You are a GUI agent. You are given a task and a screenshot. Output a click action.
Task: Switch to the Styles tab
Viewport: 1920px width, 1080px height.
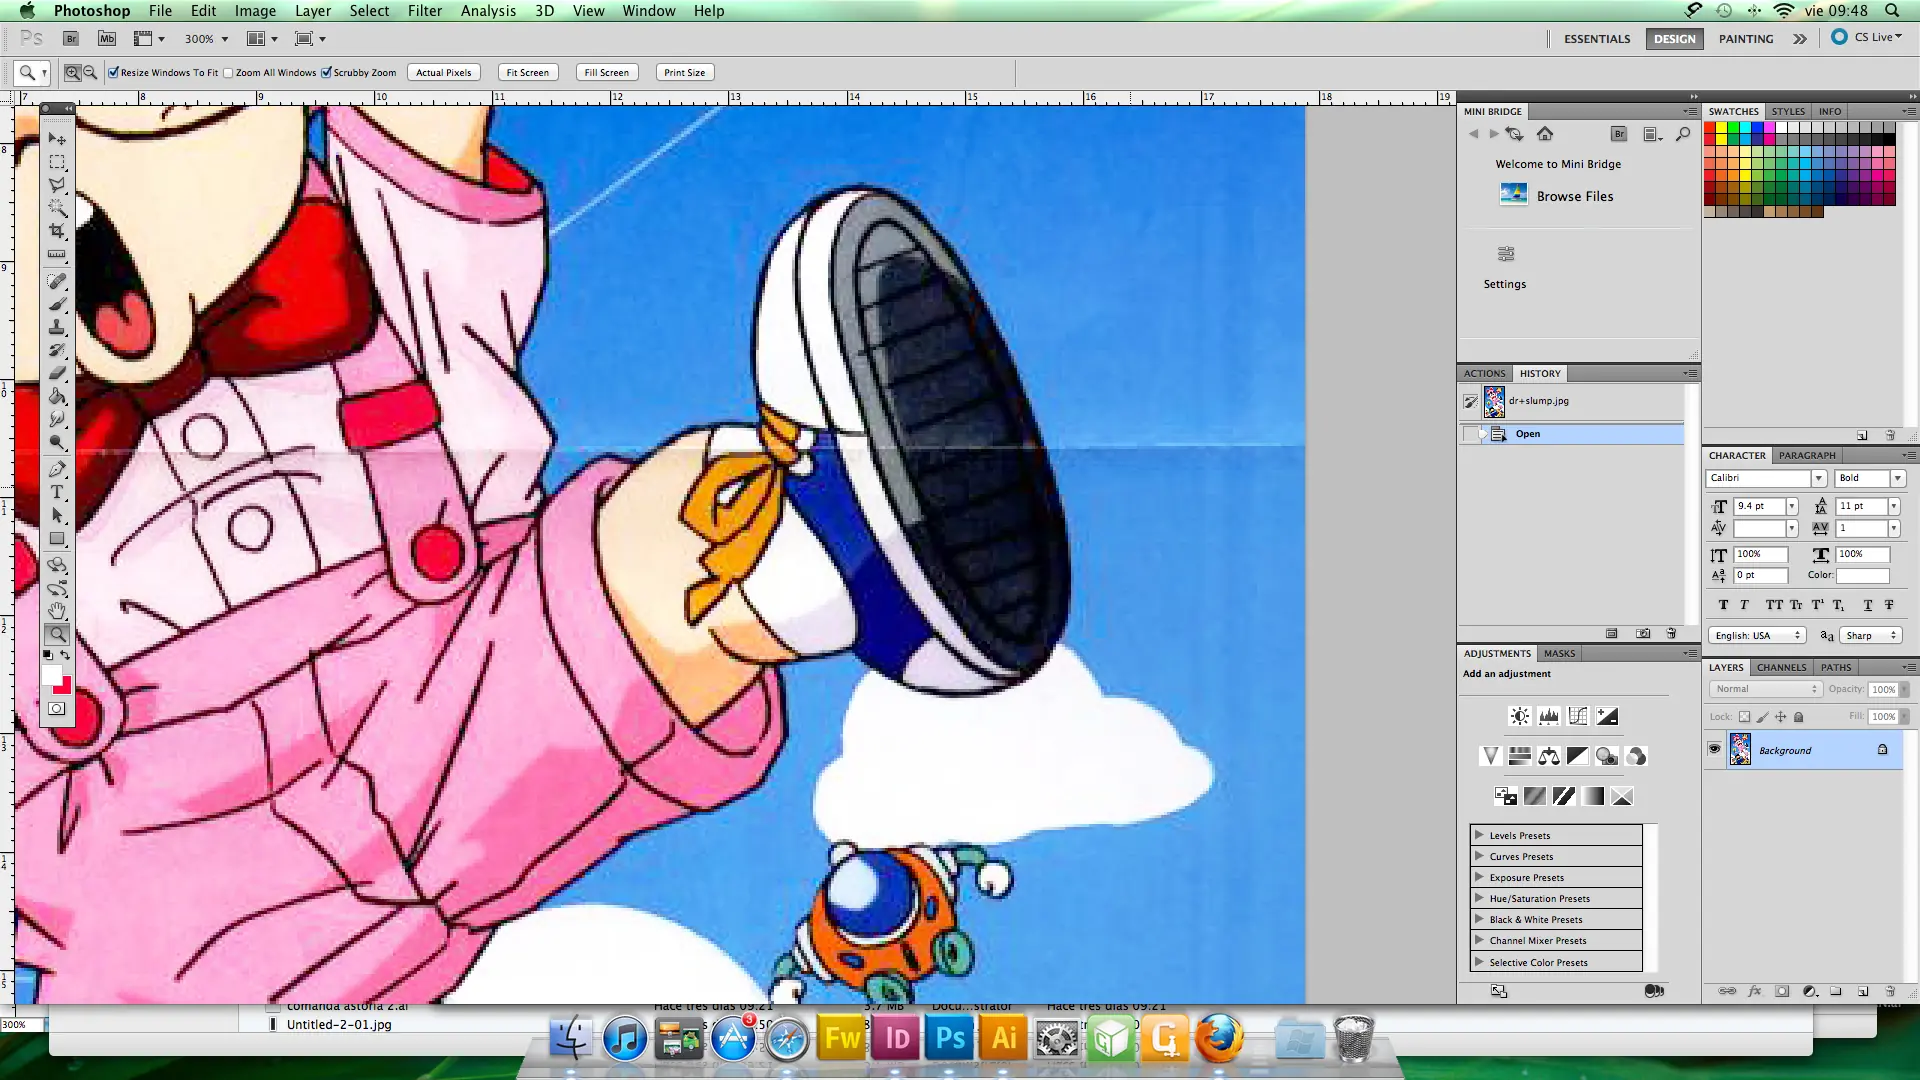(x=1788, y=111)
